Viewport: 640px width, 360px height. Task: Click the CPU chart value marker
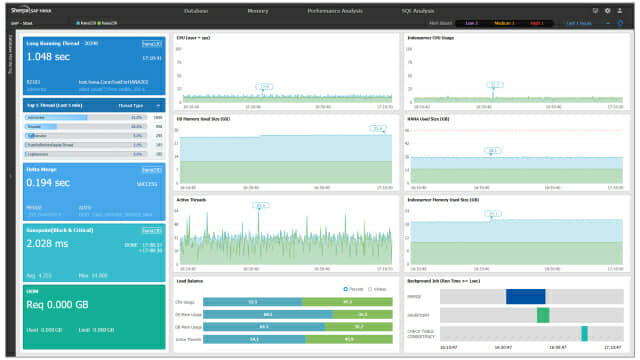tap(264, 87)
